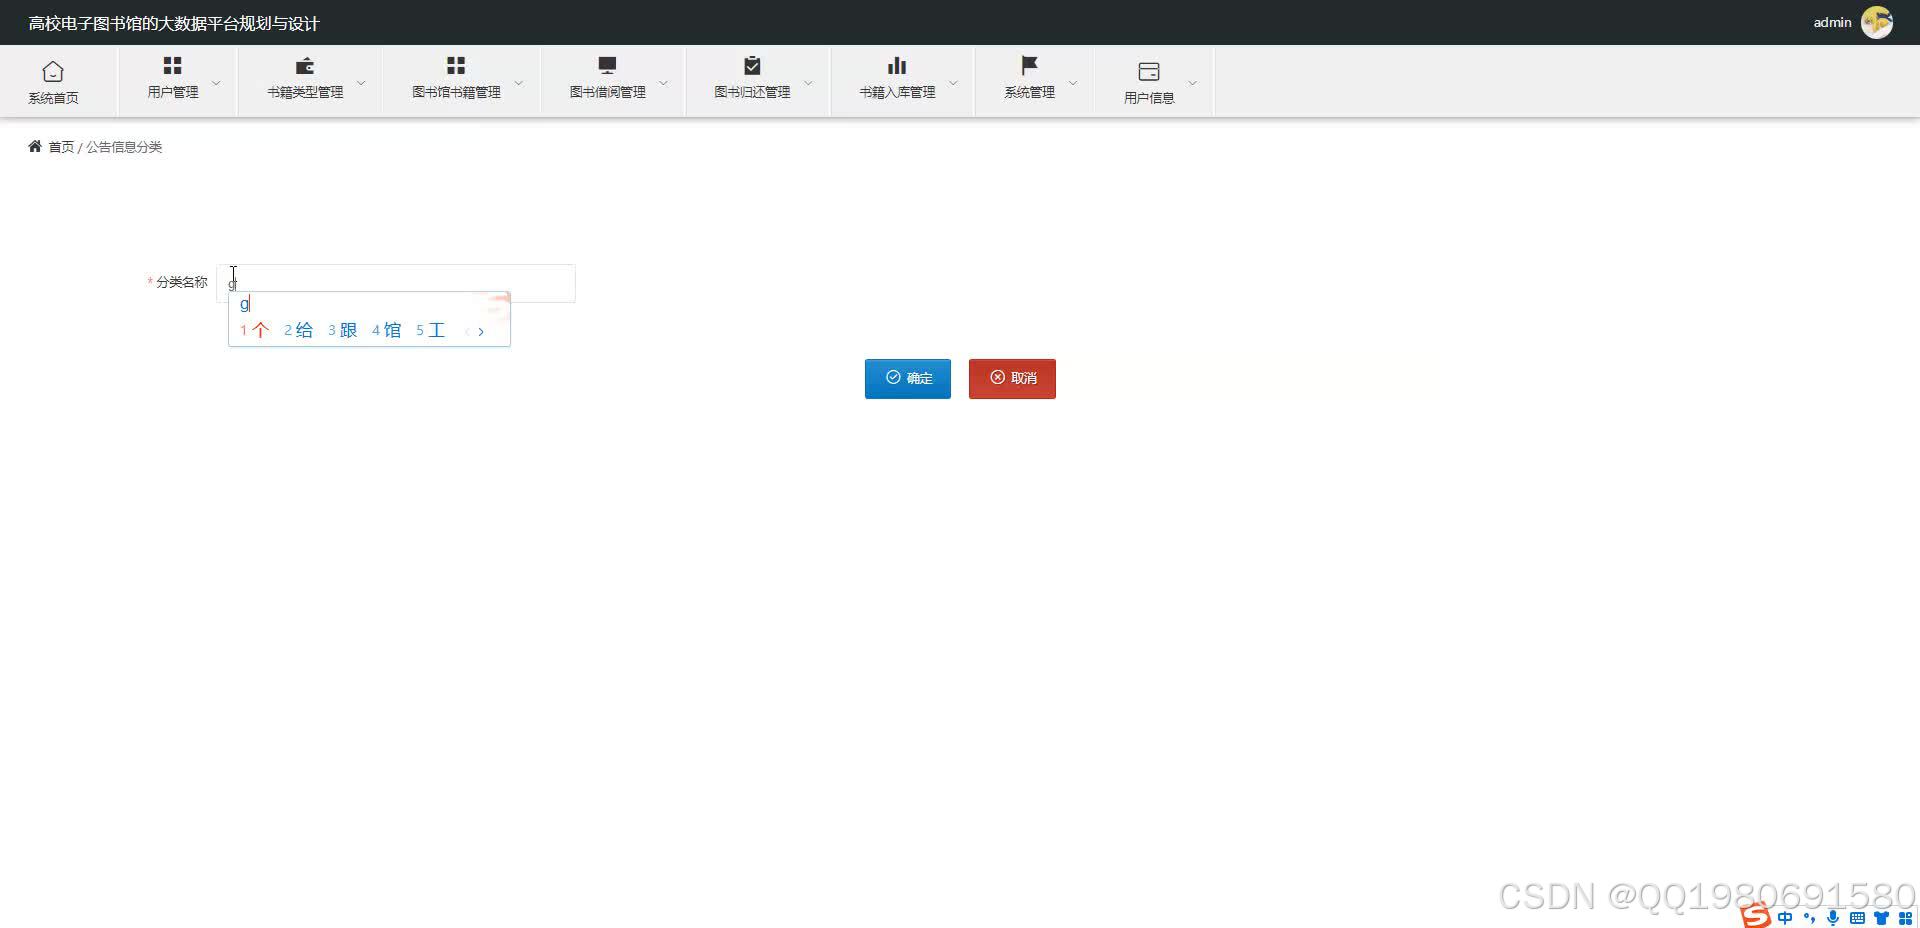
Task: Open the IME toolbox grid icon
Action: pyautogui.click(x=1905, y=918)
